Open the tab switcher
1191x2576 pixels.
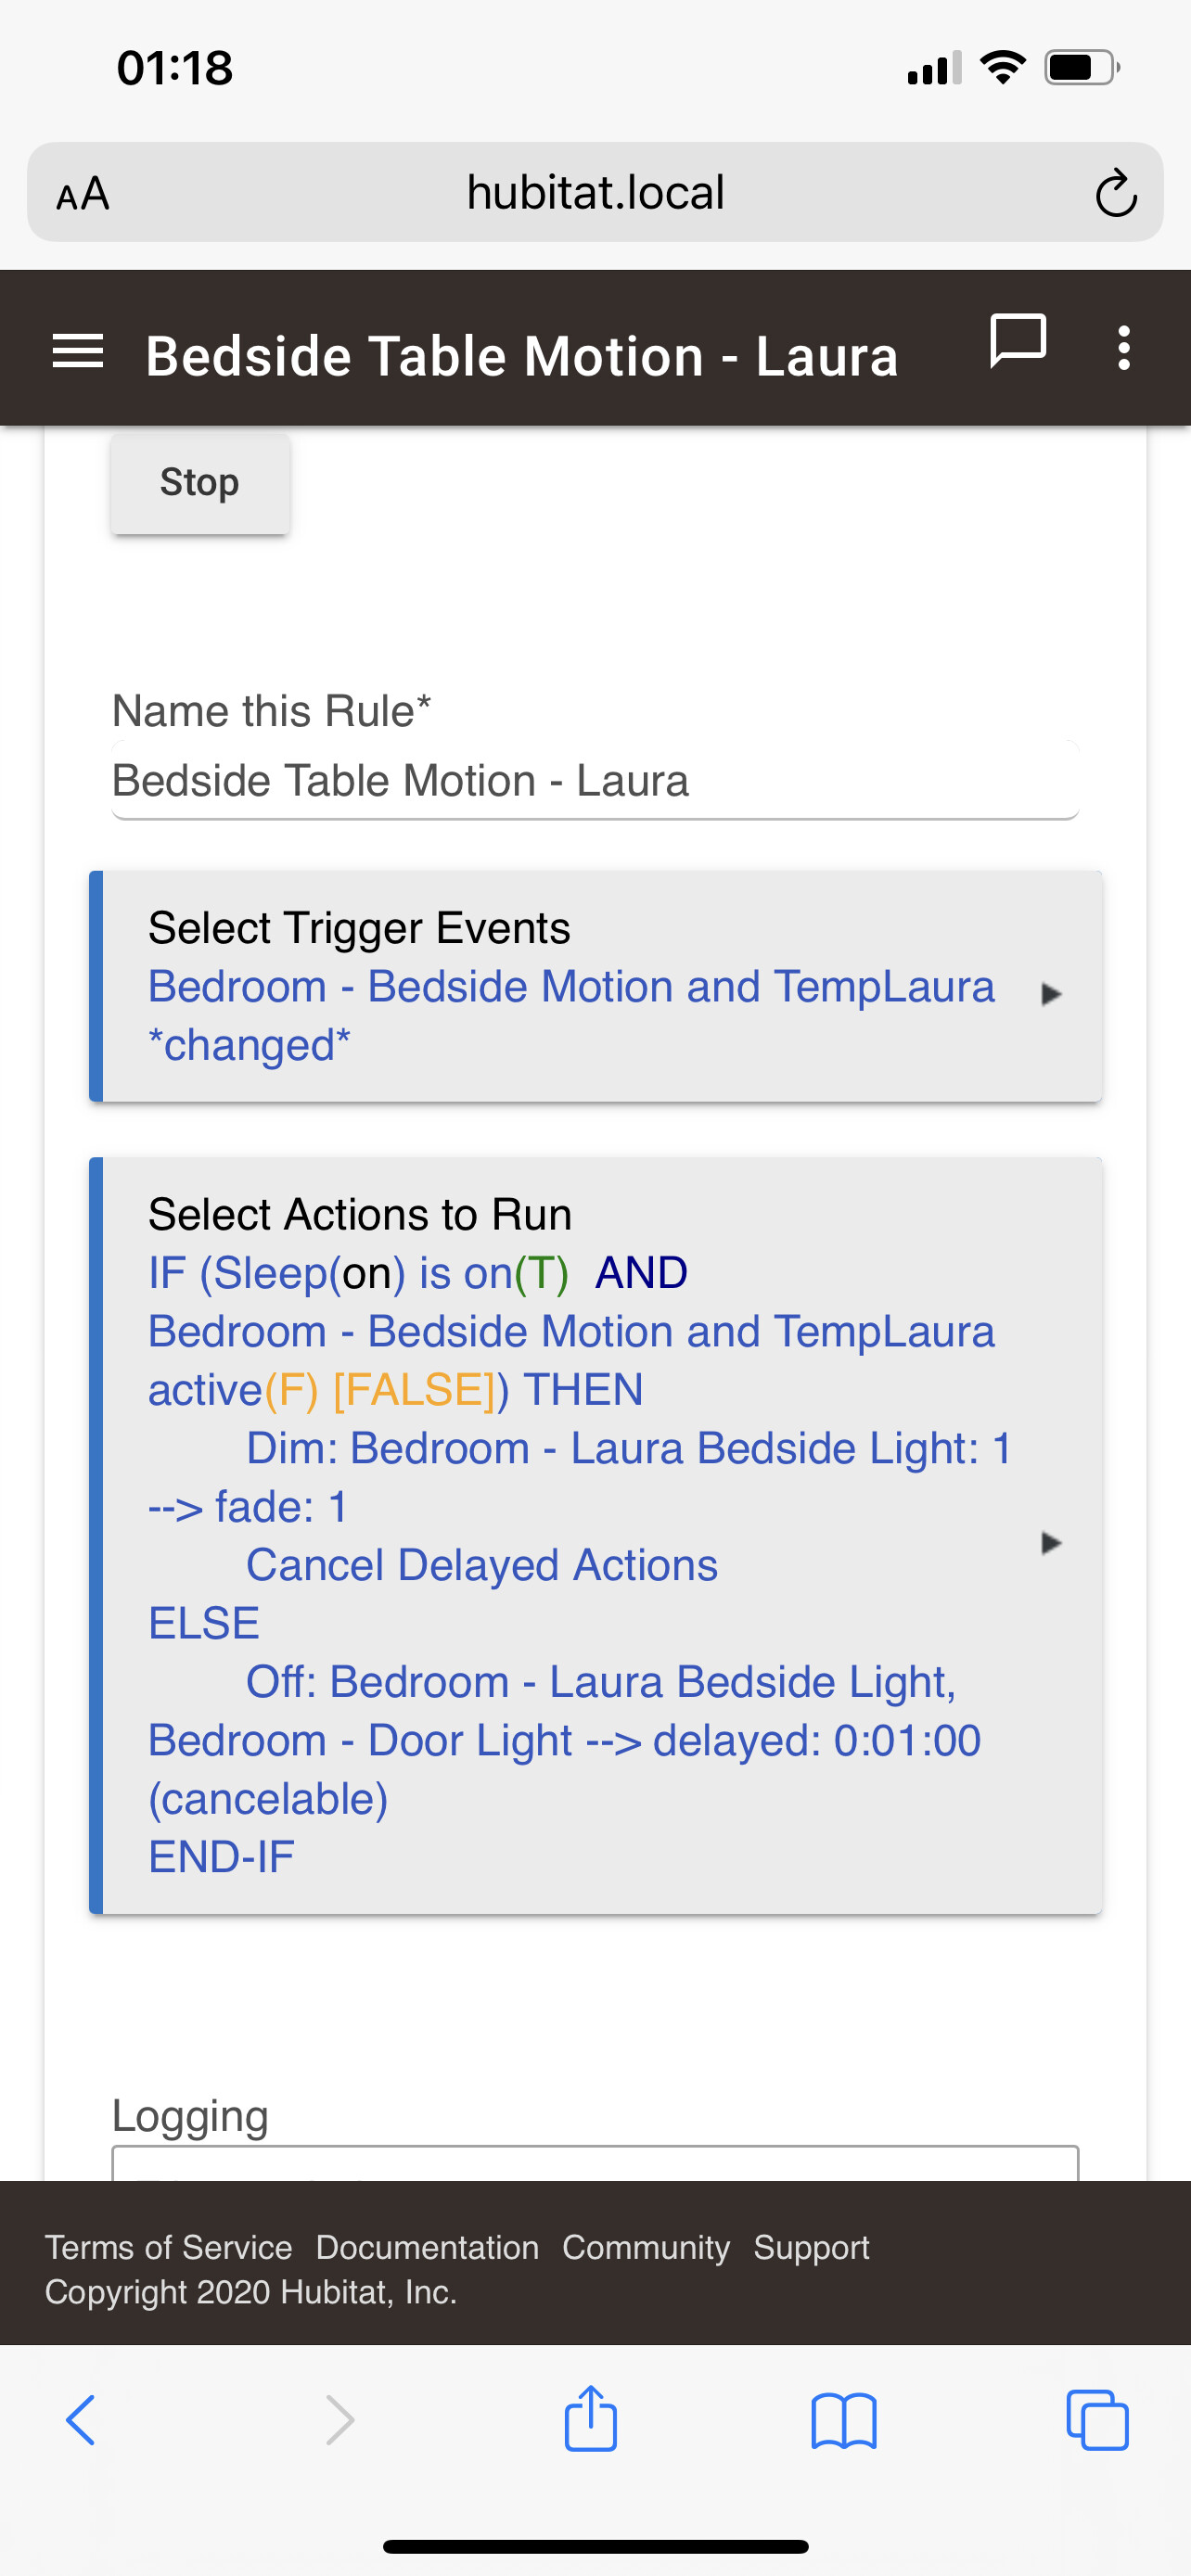point(1097,2420)
